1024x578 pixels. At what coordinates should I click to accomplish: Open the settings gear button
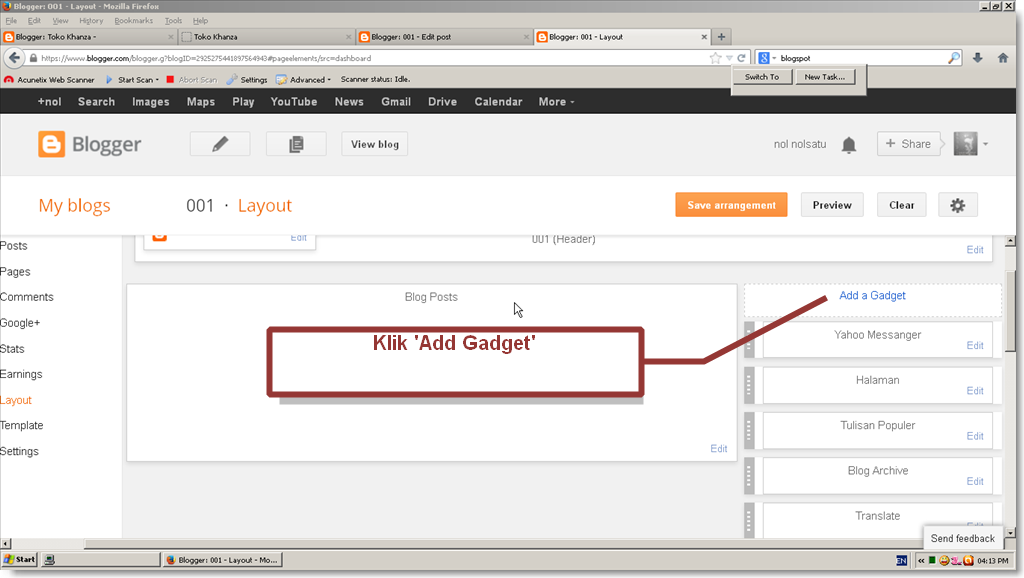point(957,205)
